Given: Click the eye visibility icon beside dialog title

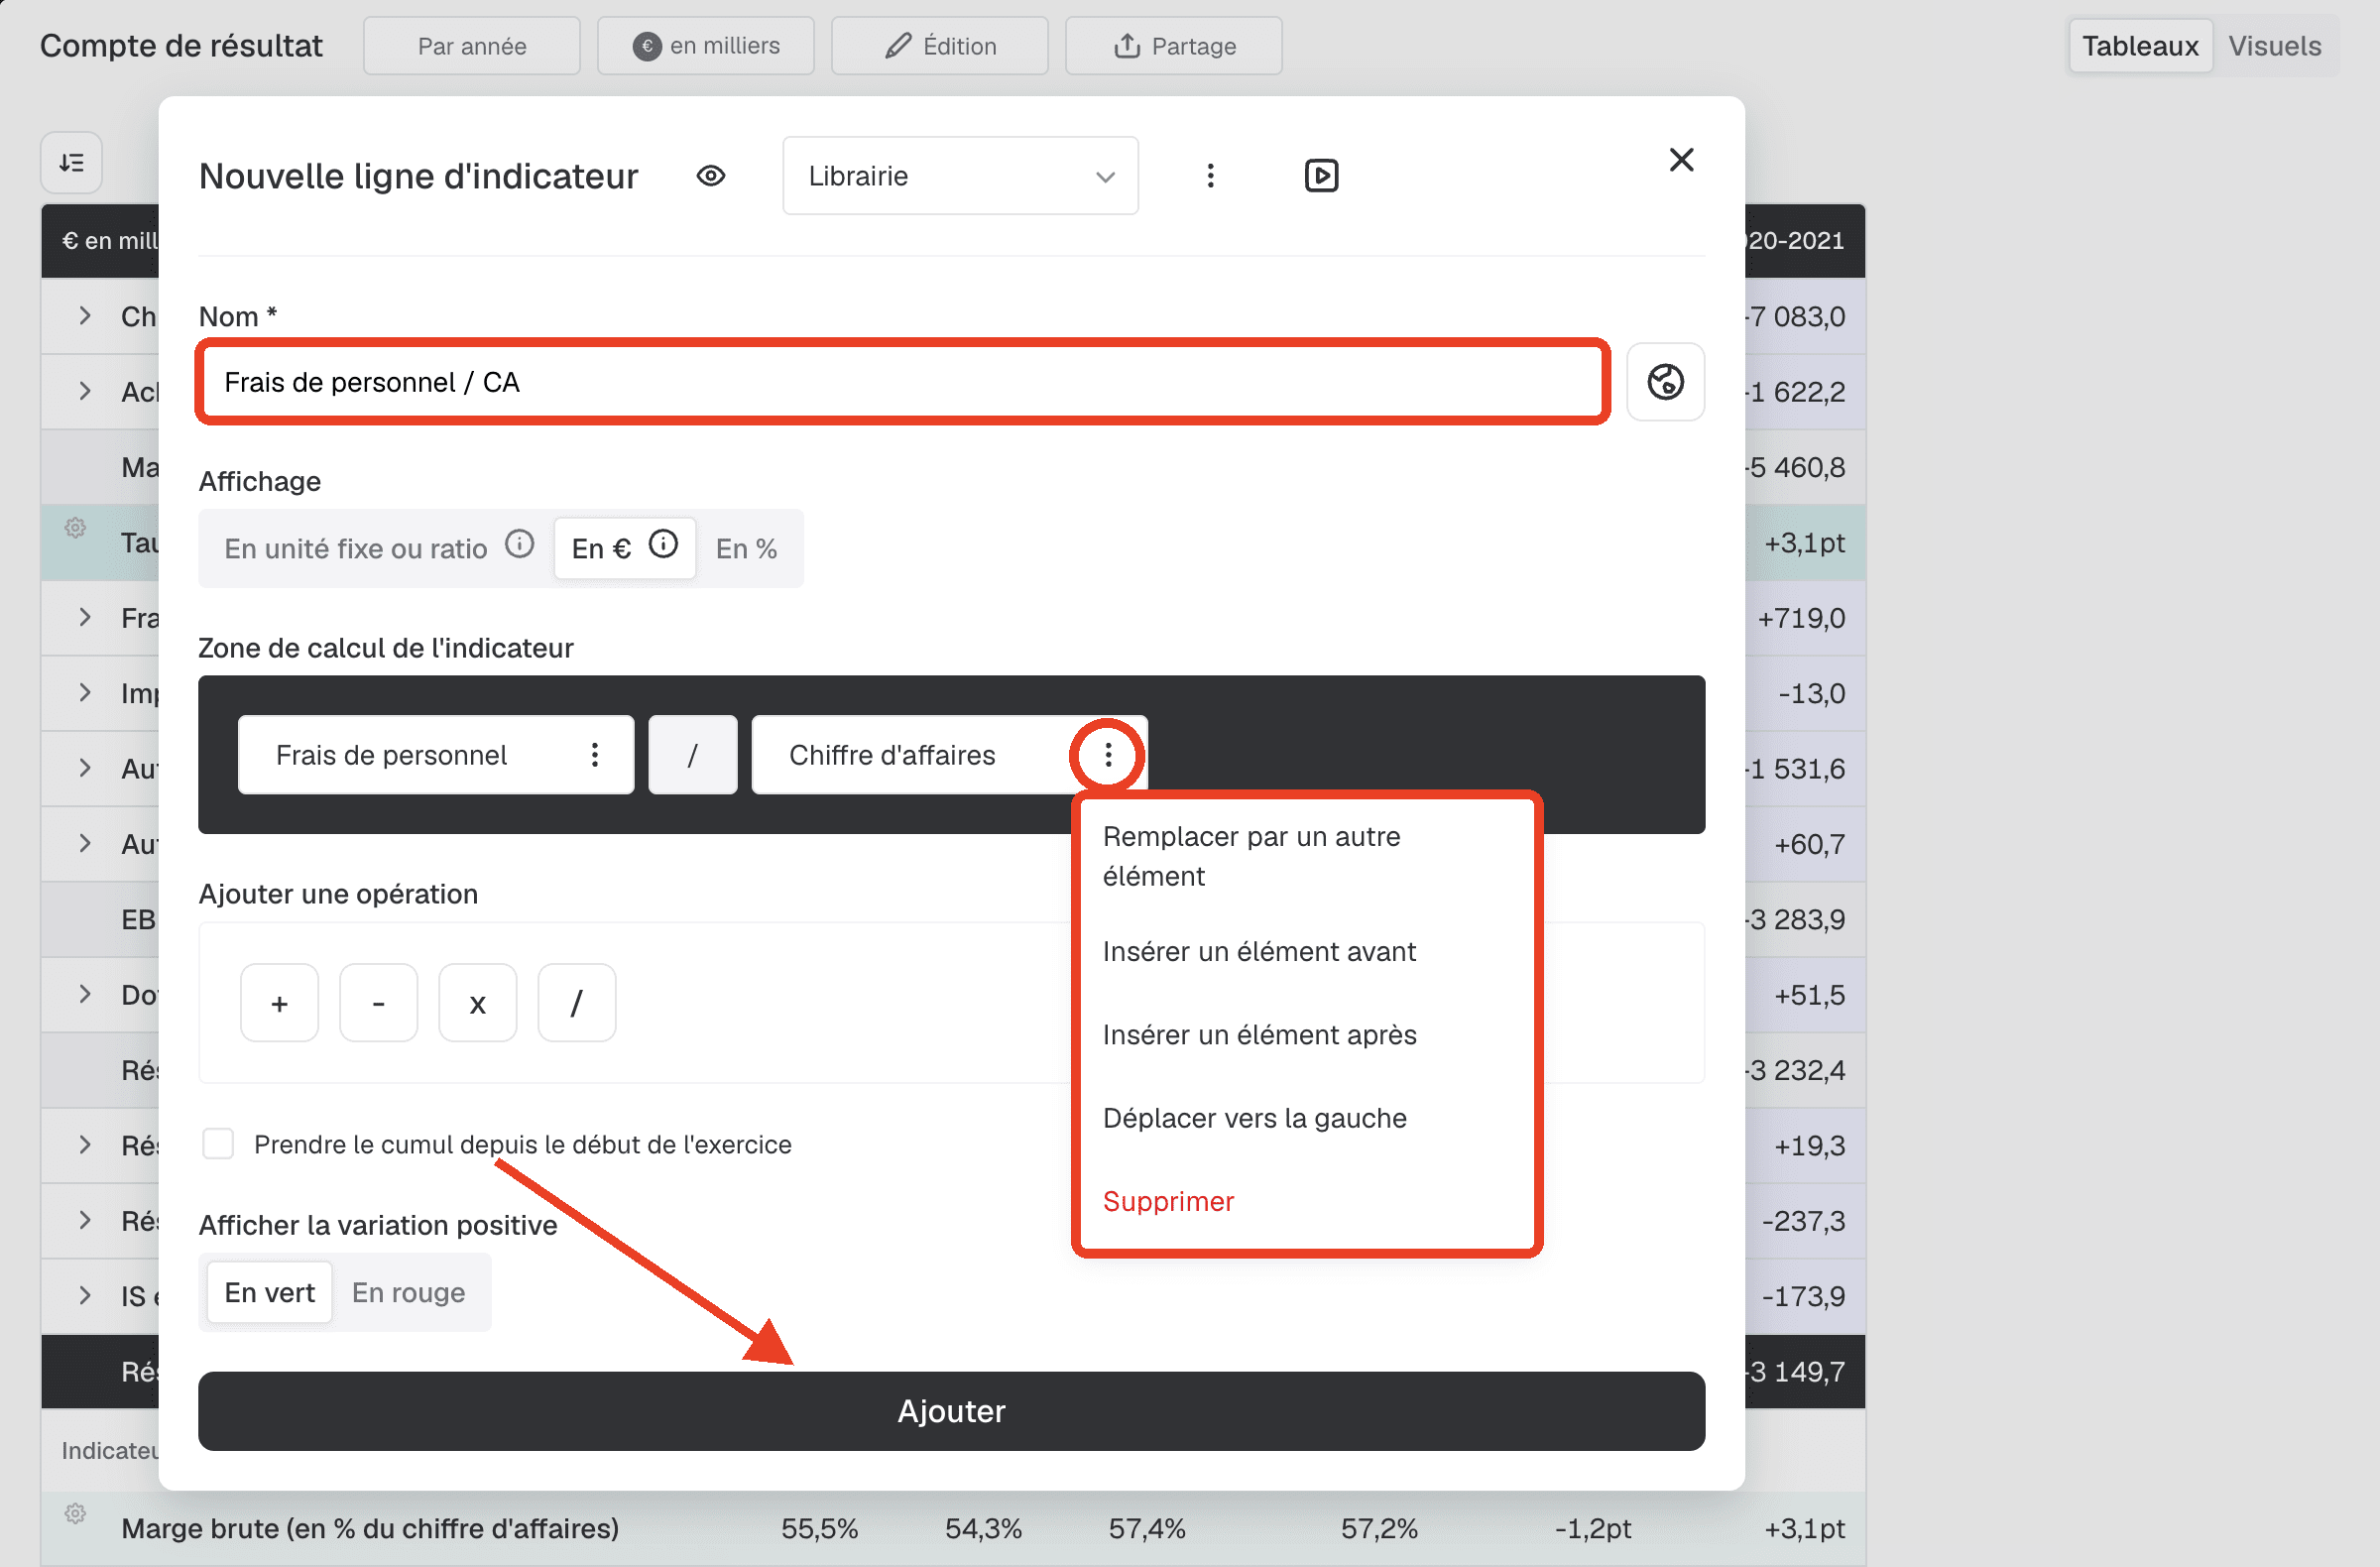Looking at the screenshot, I should (x=710, y=176).
